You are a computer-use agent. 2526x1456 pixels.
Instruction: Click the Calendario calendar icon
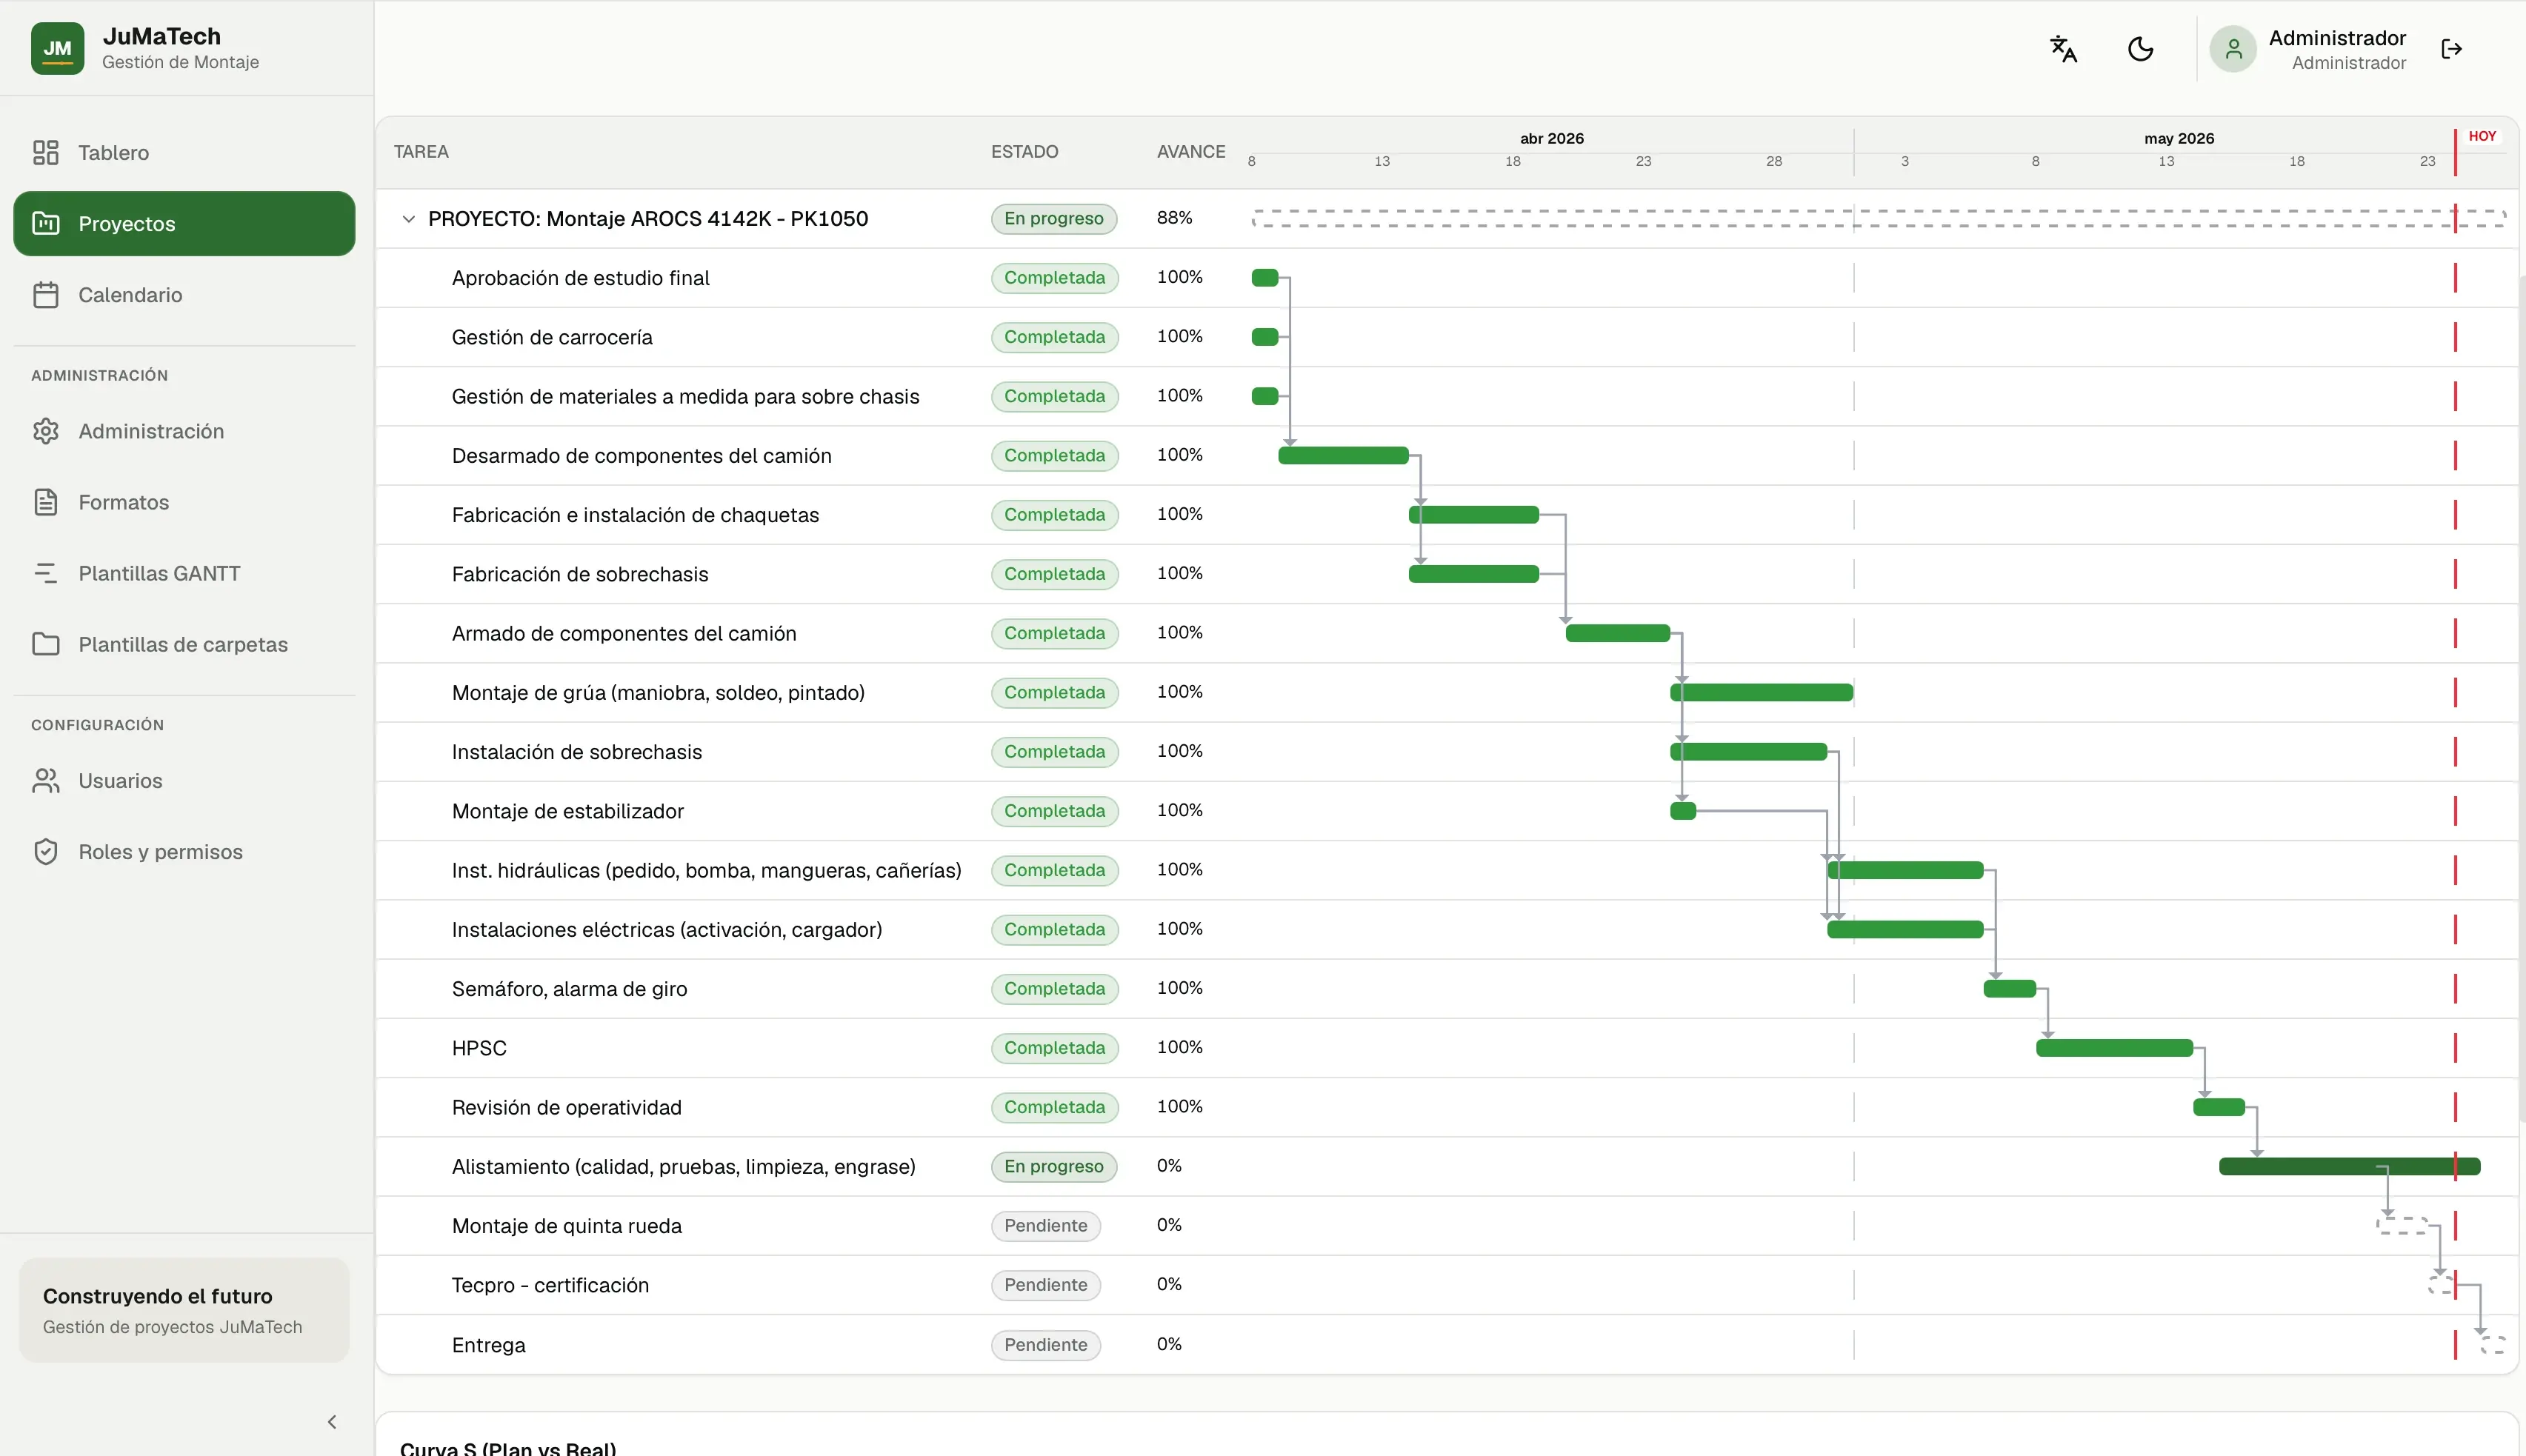[46, 295]
